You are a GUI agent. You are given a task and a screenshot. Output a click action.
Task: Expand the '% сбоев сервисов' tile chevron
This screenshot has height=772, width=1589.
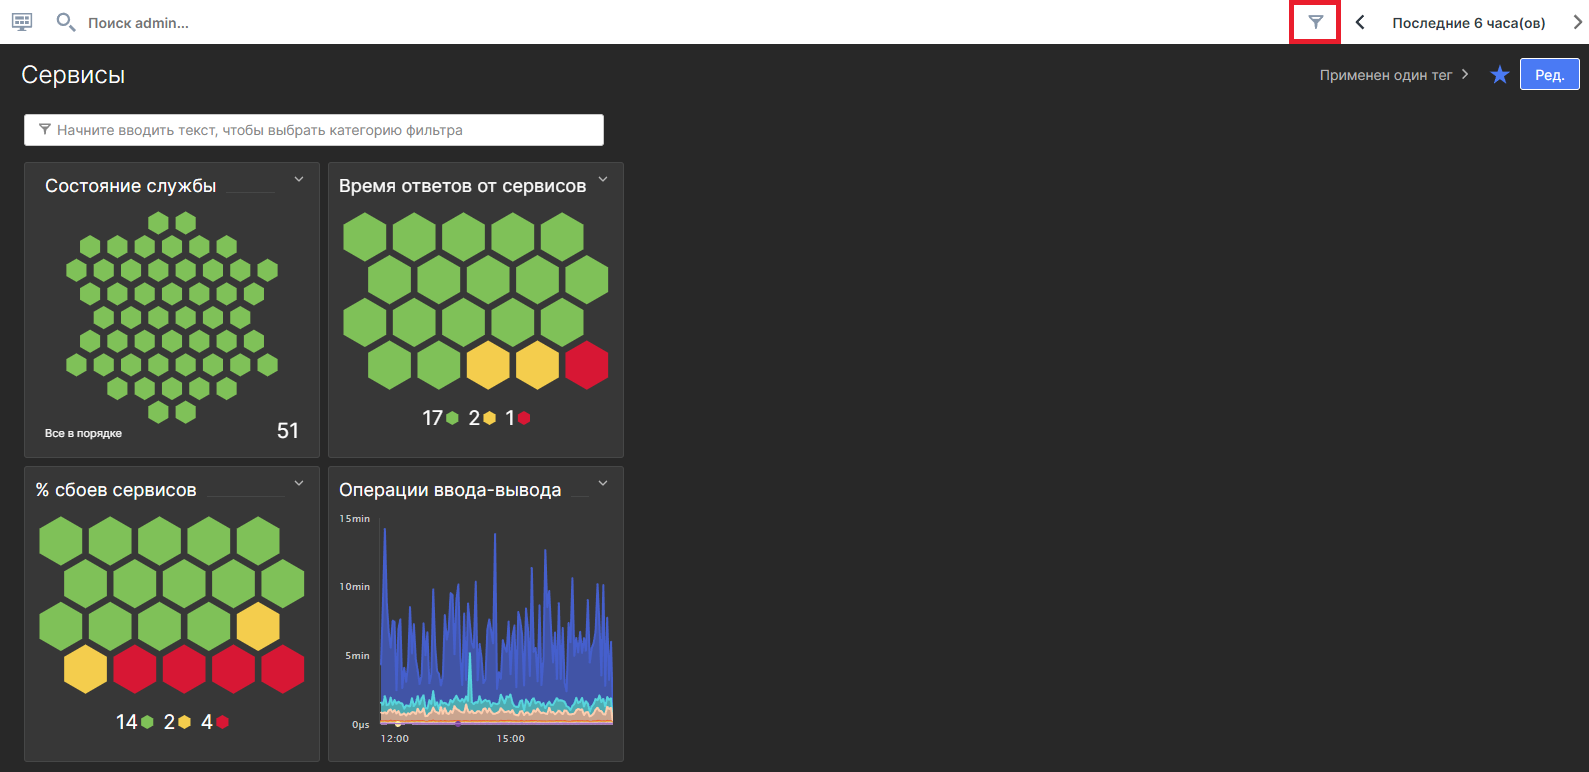[298, 484]
